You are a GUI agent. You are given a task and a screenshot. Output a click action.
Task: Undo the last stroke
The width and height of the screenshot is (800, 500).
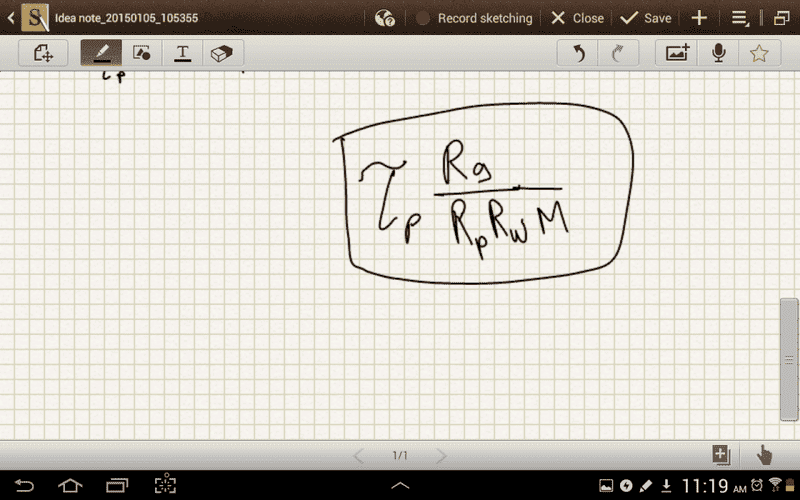click(x=578, y=53)
